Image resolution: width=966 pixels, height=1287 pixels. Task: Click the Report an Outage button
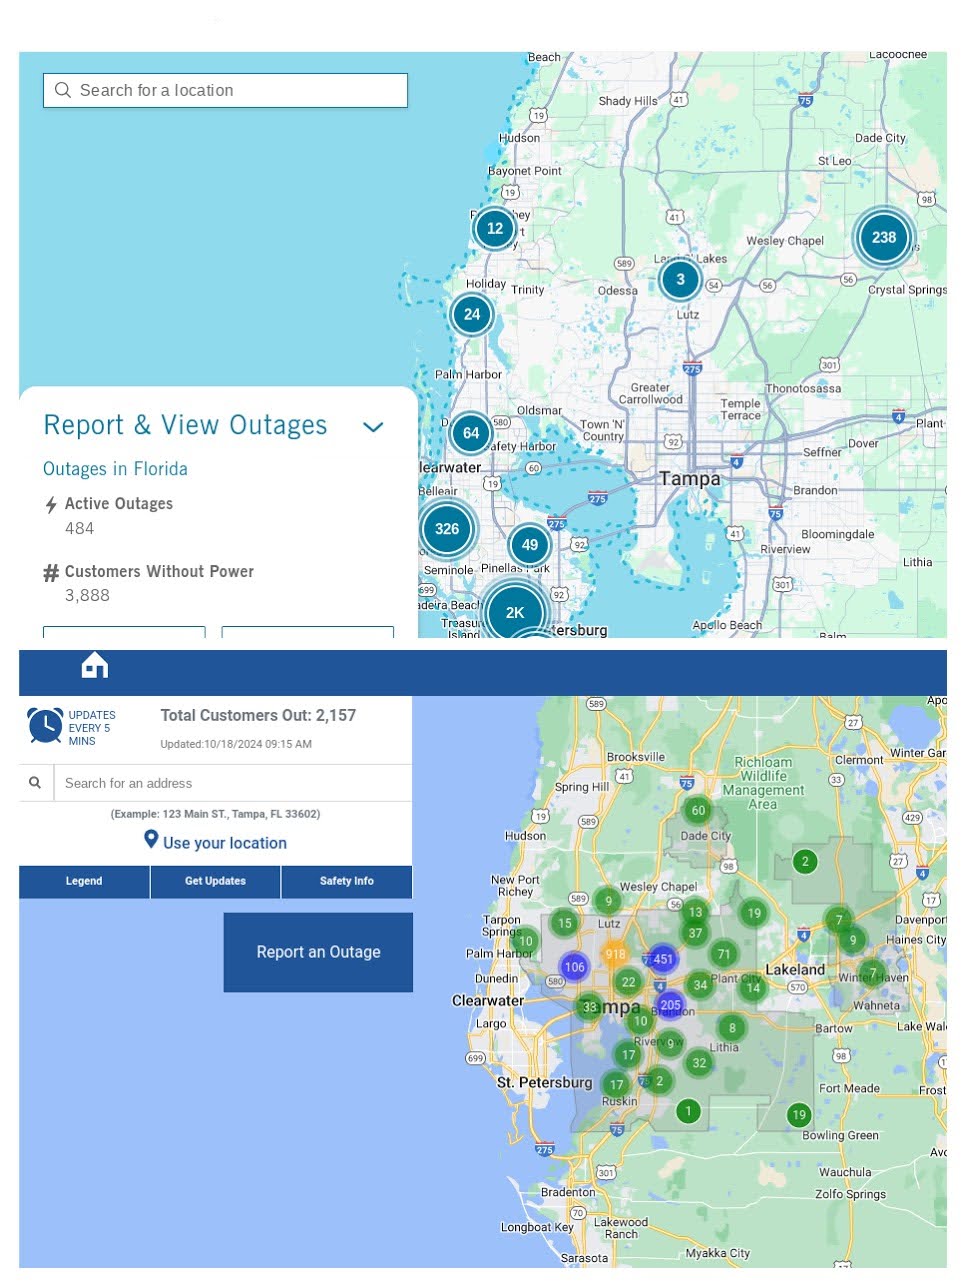point(318,952)
